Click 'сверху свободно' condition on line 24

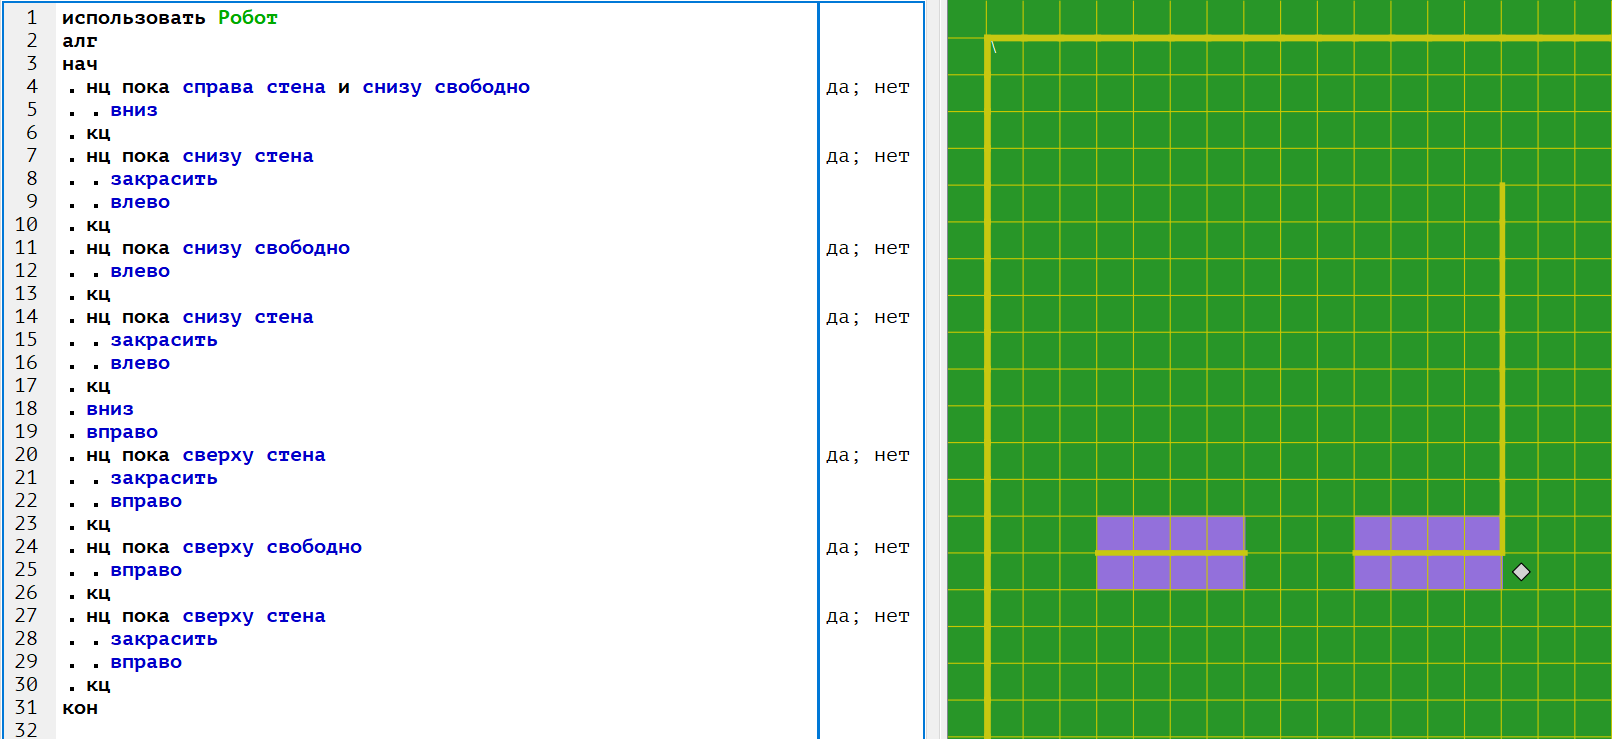point(272,547)
